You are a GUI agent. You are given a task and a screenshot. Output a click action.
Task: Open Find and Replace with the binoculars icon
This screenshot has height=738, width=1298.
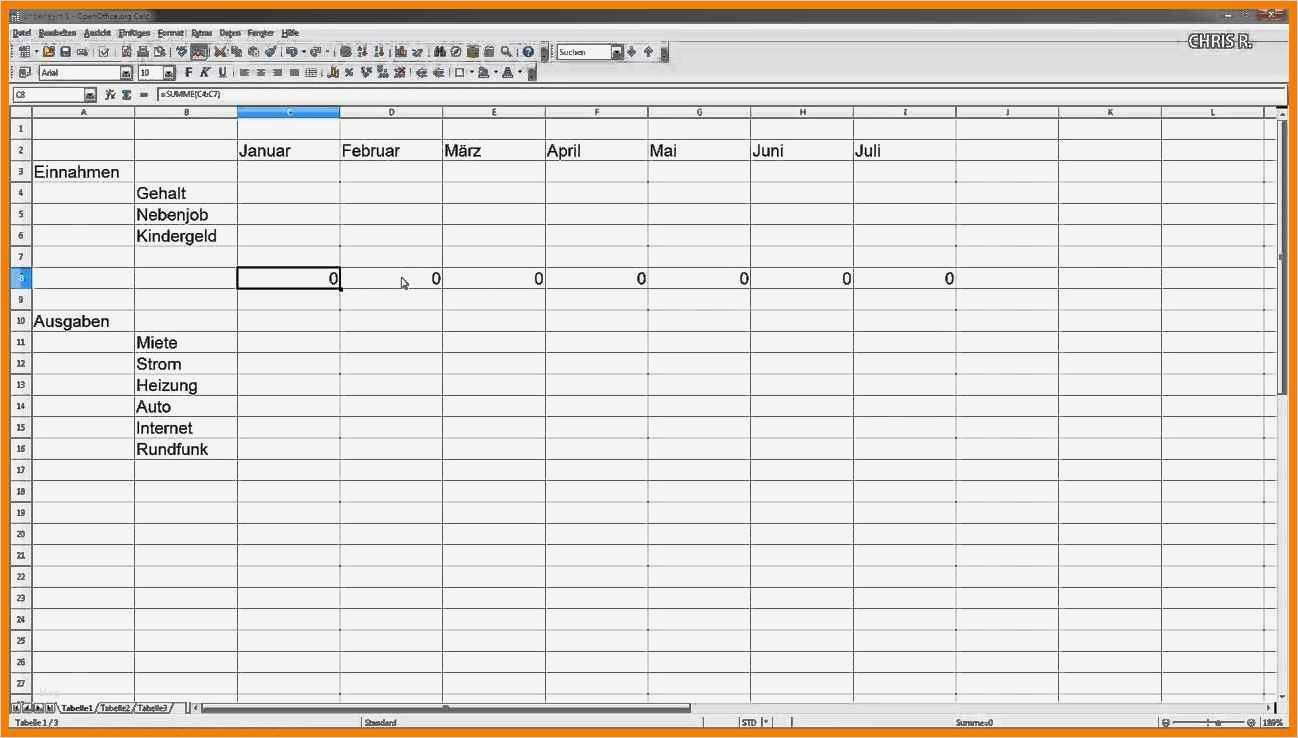click(x=440, y=52)
